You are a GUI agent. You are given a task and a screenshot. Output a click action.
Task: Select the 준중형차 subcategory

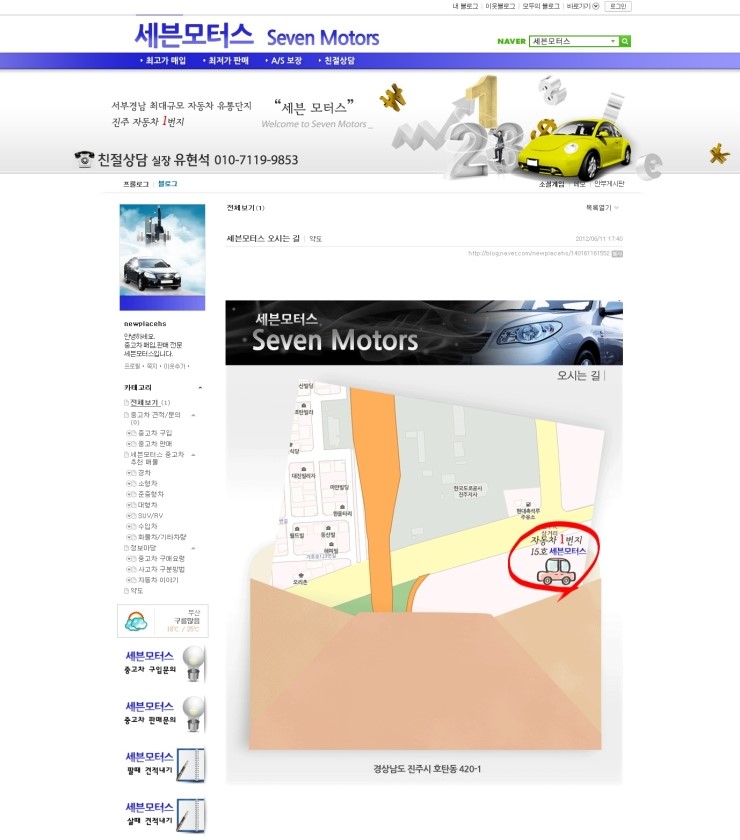(x=151, y=494)
